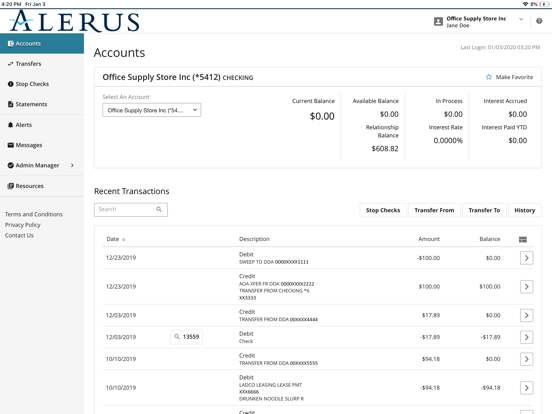
Task: Open table column settings icon
Action: (x=523, y=239)
